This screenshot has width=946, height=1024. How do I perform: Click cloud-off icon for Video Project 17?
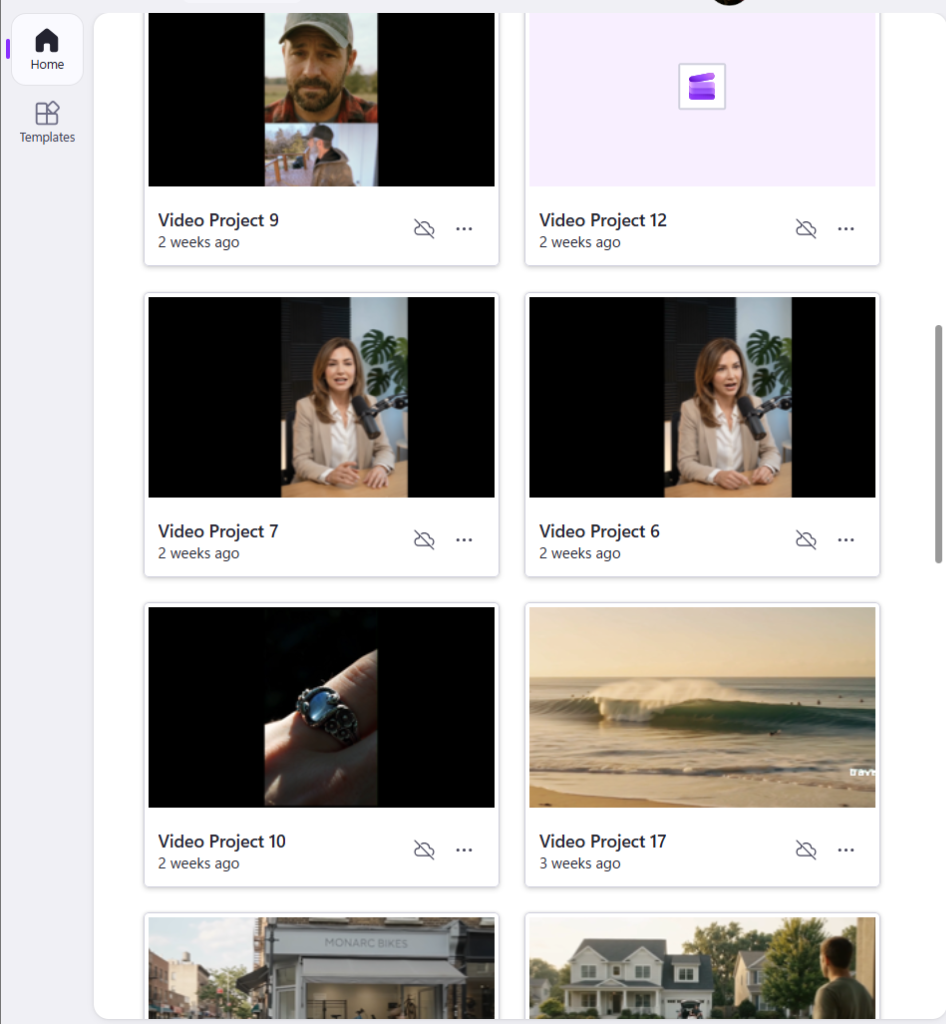(806, 850)
